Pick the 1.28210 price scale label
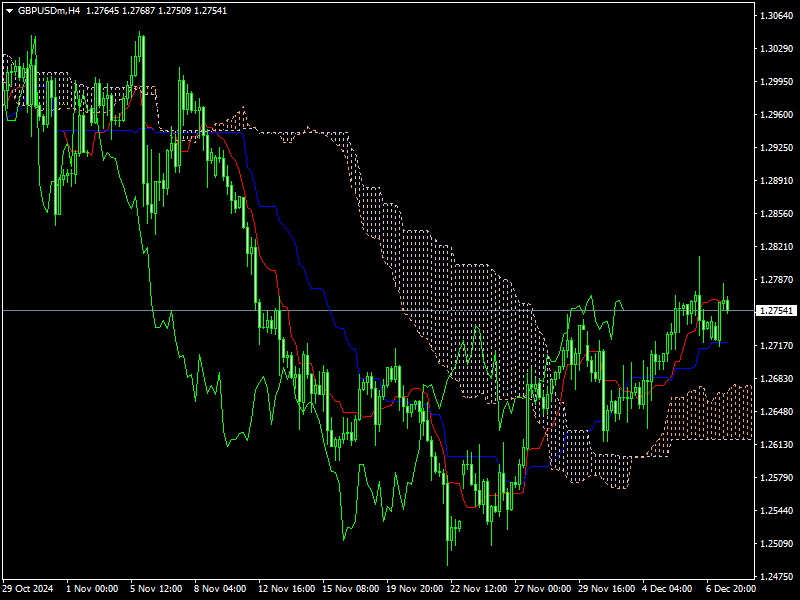800x600 pixels. pyautogui.click(x=777, y=247)
